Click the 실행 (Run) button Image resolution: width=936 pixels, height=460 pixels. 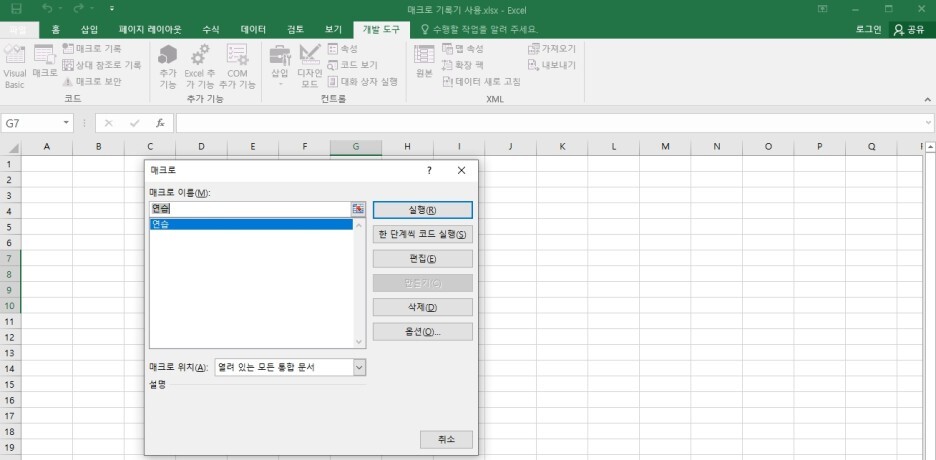click(423, 210)
